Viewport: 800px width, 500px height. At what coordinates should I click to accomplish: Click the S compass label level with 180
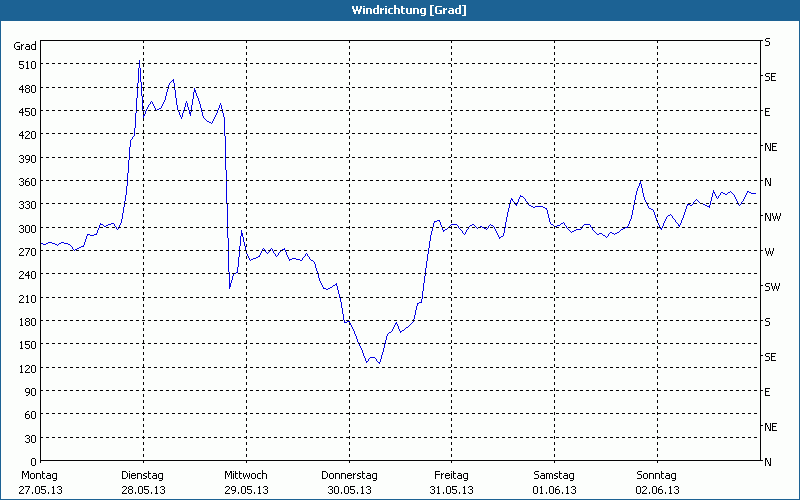[767, 322]
